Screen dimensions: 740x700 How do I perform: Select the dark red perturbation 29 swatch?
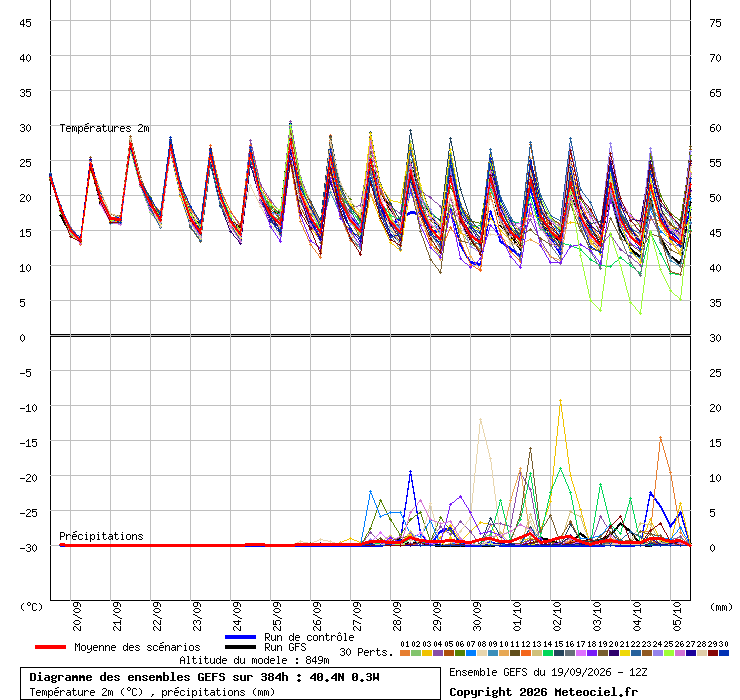click(713, 653)
